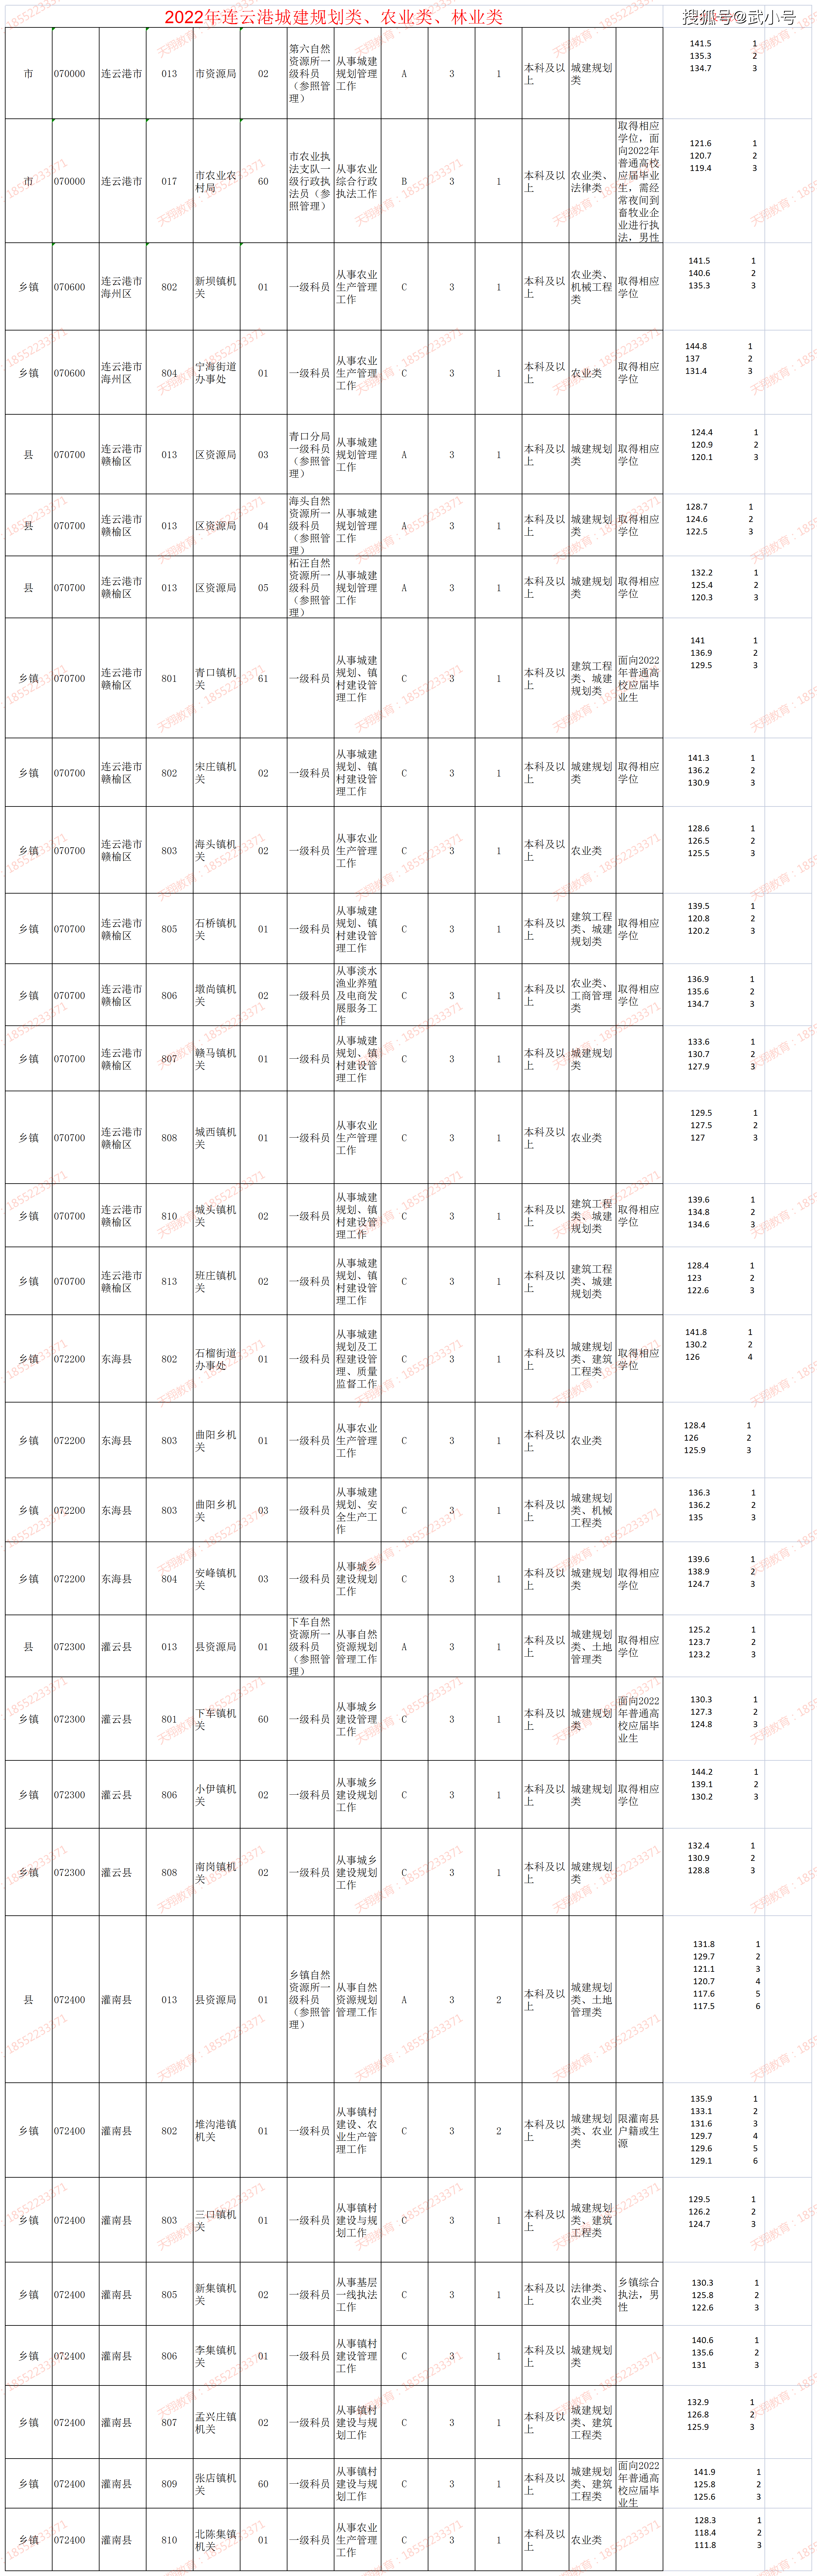
Task: Click unit code 813 cell
Action: (169, 1281)
